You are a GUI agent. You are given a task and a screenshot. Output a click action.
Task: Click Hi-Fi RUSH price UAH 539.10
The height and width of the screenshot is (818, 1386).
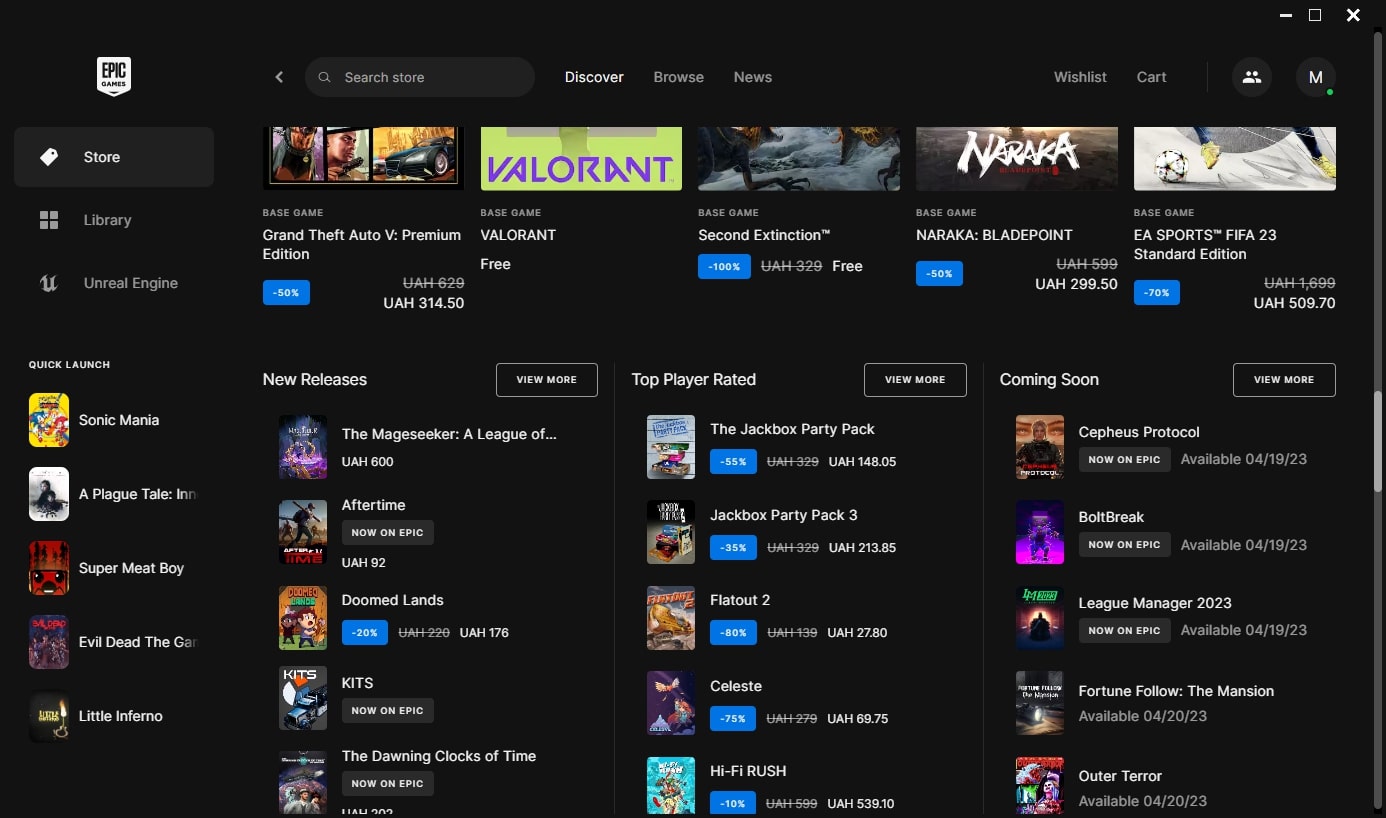tap(861, 804)
